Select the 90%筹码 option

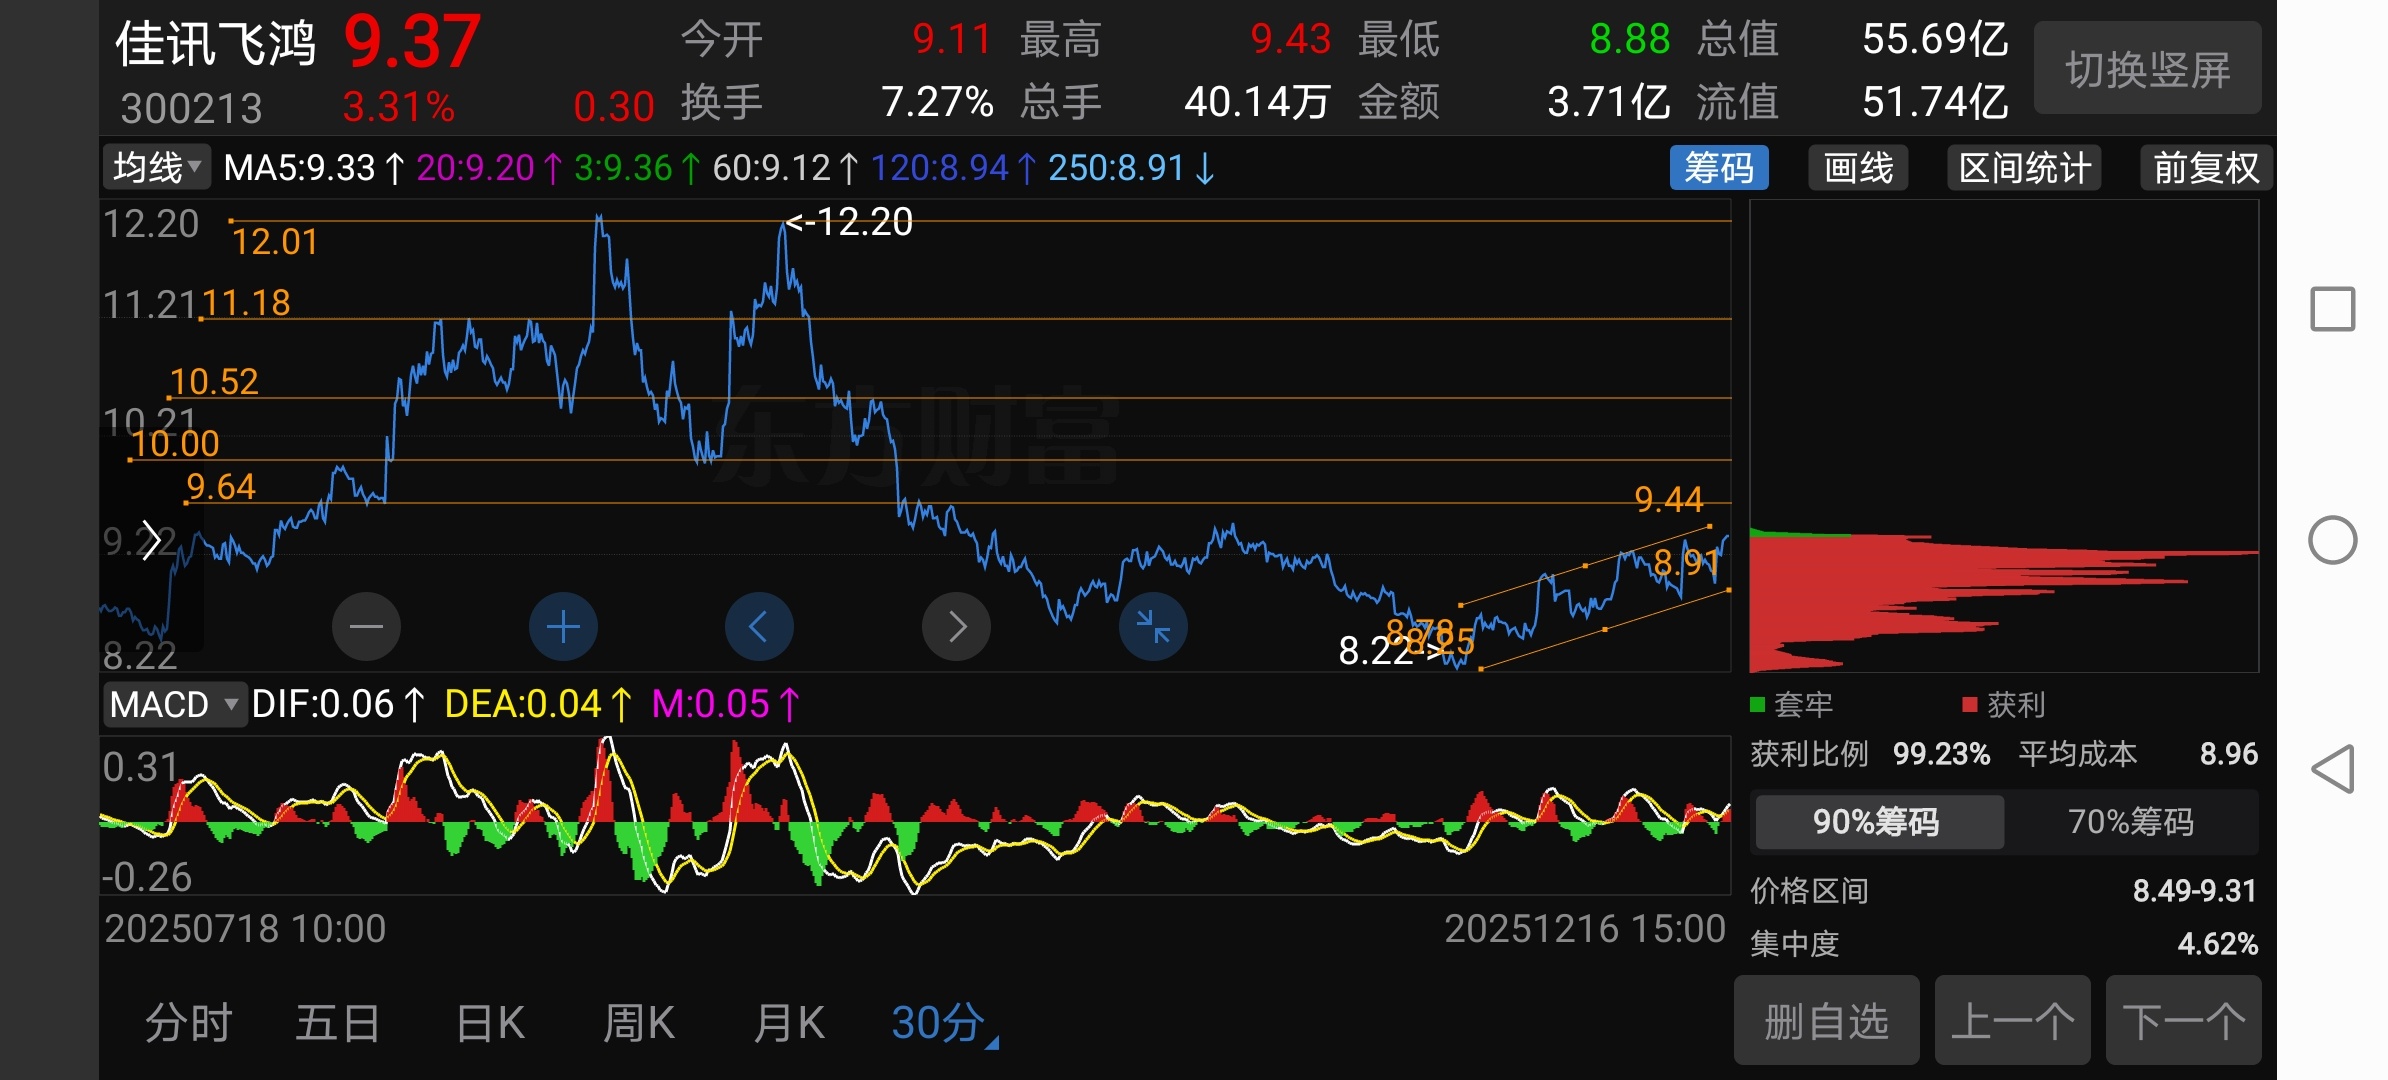1877,822
